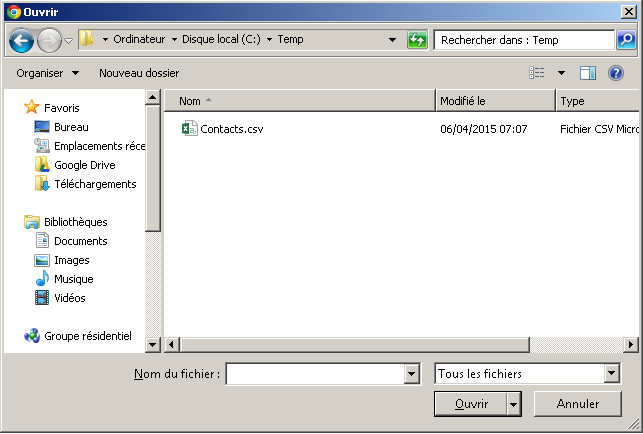Screen dimensions: 643x434
Task: Refresh the folder with green arrows icon
Action: [x=417, y=40]
